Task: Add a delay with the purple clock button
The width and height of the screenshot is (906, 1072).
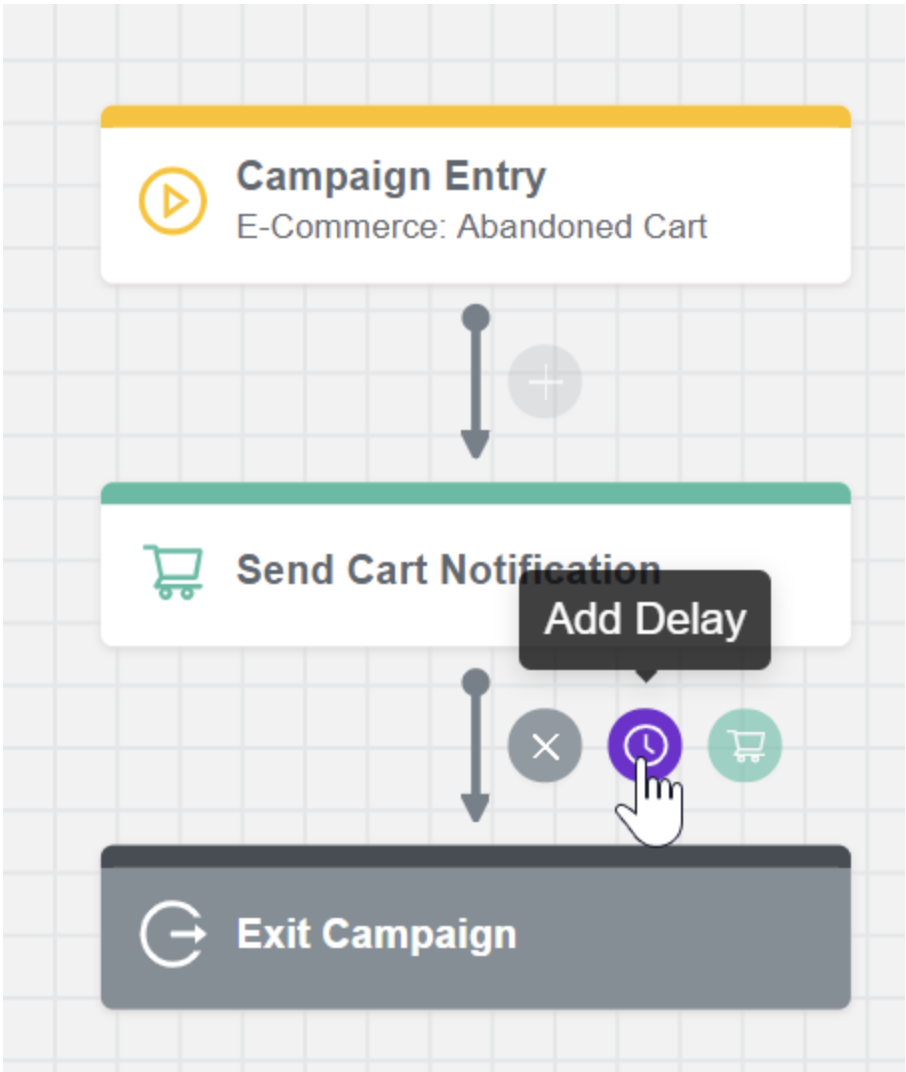Action: click(645, 746)
